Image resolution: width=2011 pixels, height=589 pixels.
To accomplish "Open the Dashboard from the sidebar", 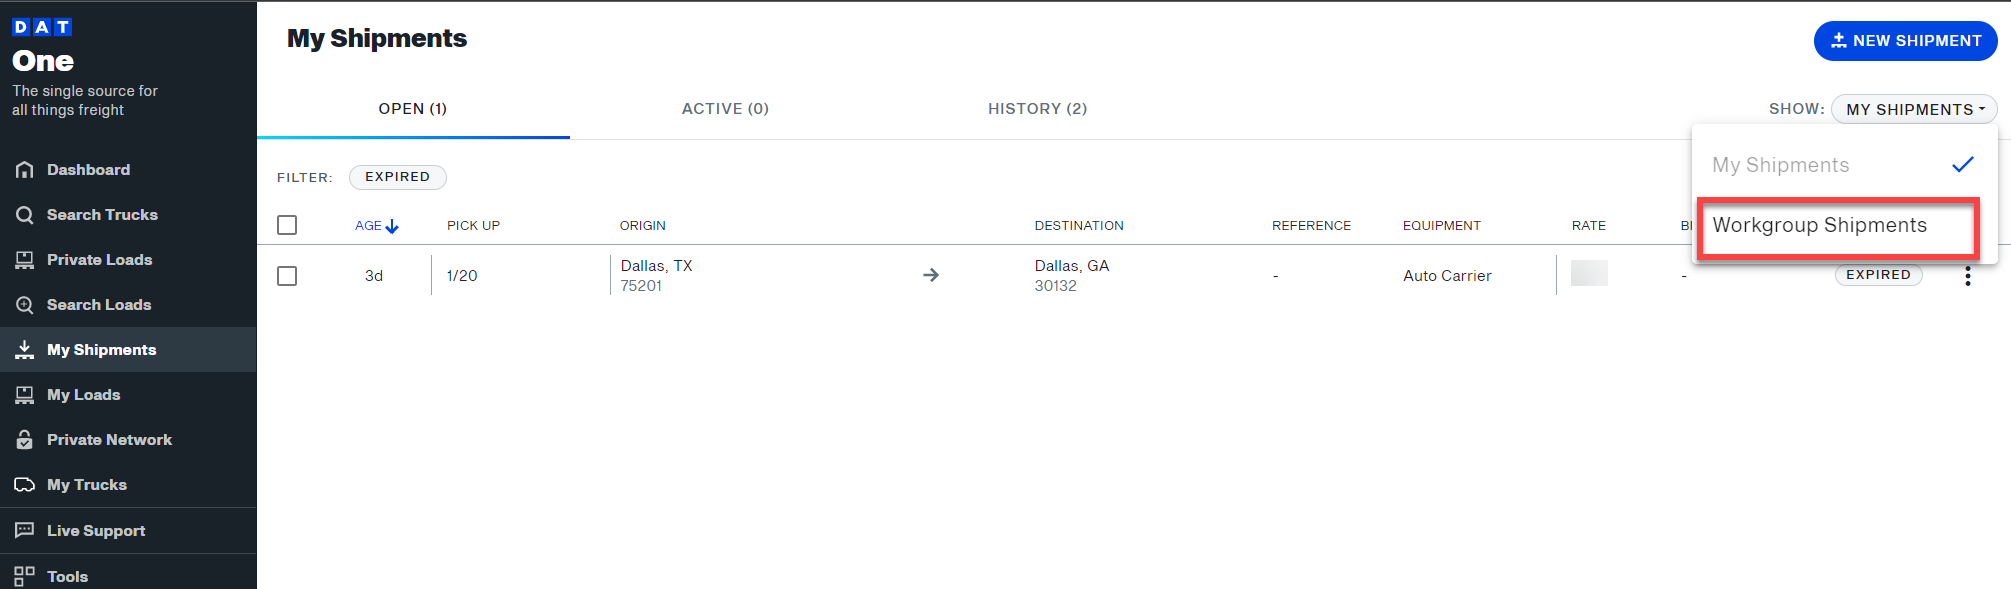I will [x=88, y=169].
